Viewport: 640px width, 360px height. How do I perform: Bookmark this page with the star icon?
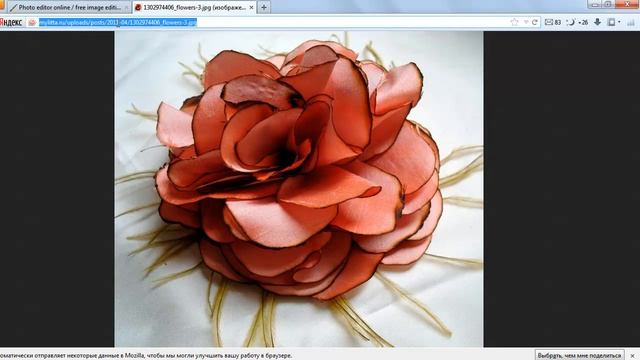coord(514,22)
